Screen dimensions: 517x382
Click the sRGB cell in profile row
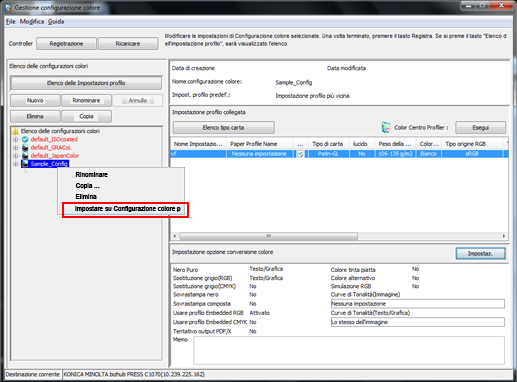472,154
